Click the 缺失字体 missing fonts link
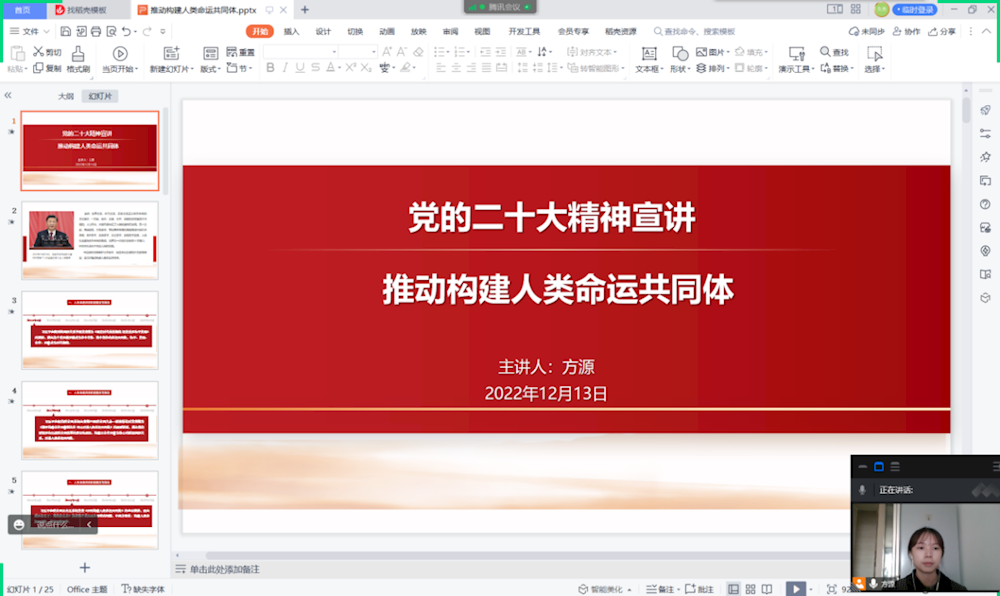This screenshot has height=596, width=1000. coord(148,589)
